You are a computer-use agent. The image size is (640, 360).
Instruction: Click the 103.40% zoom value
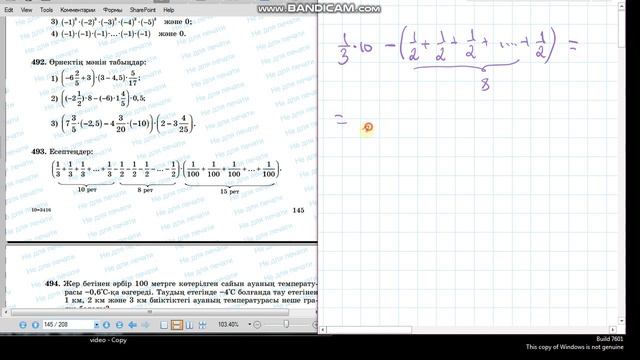coord(228,324)
